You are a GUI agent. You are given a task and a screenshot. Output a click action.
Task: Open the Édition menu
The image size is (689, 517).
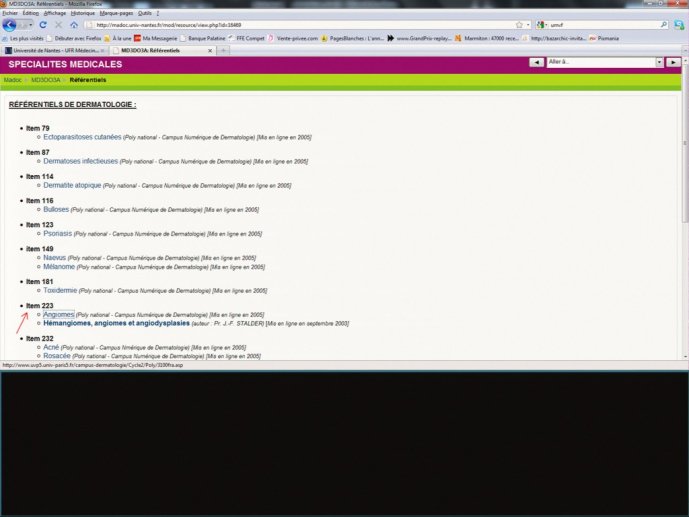[31, 14]
